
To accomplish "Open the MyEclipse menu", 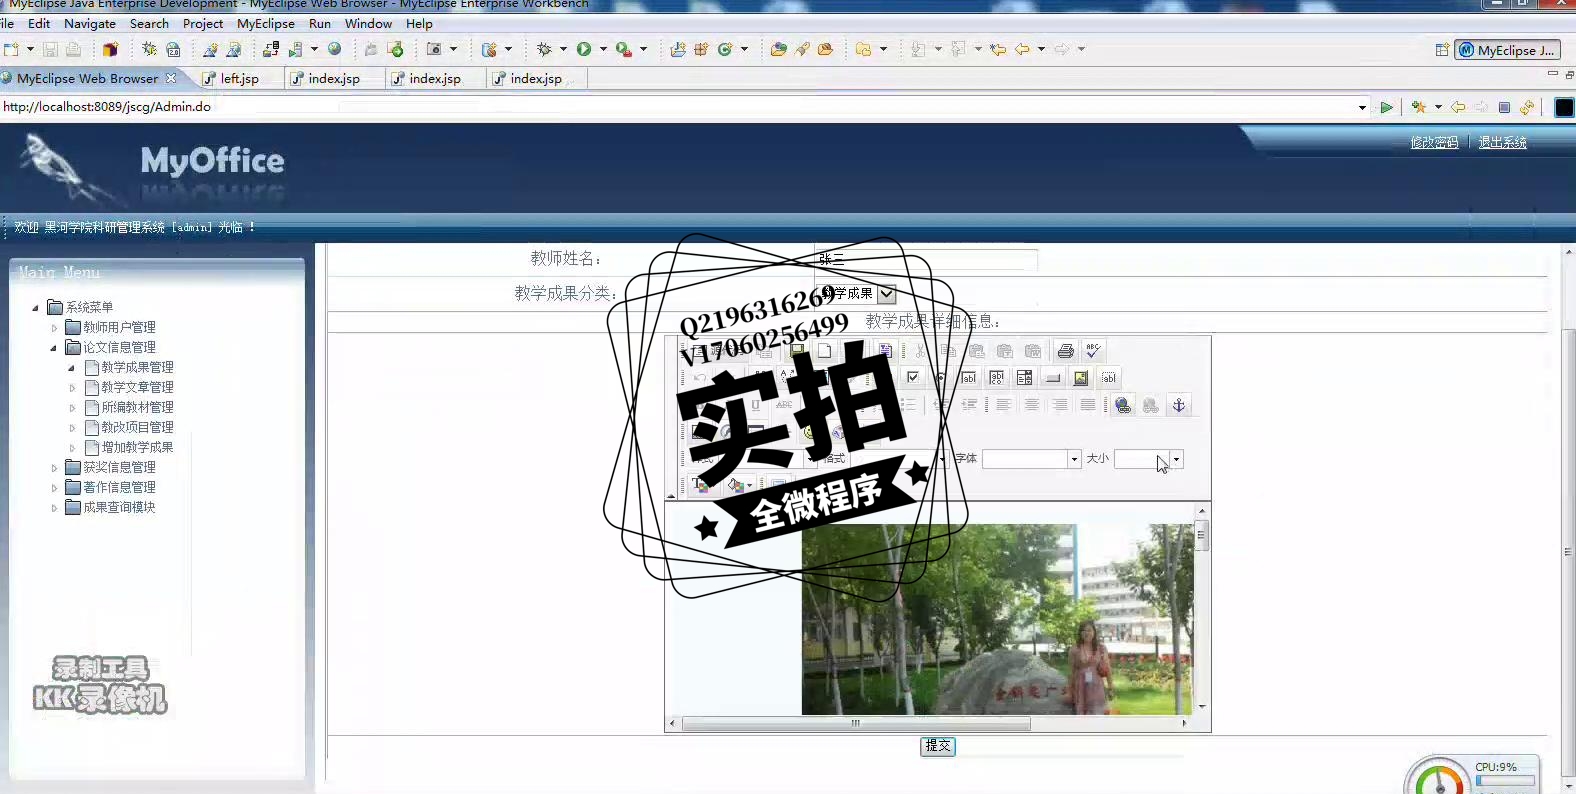I will 266,23.
